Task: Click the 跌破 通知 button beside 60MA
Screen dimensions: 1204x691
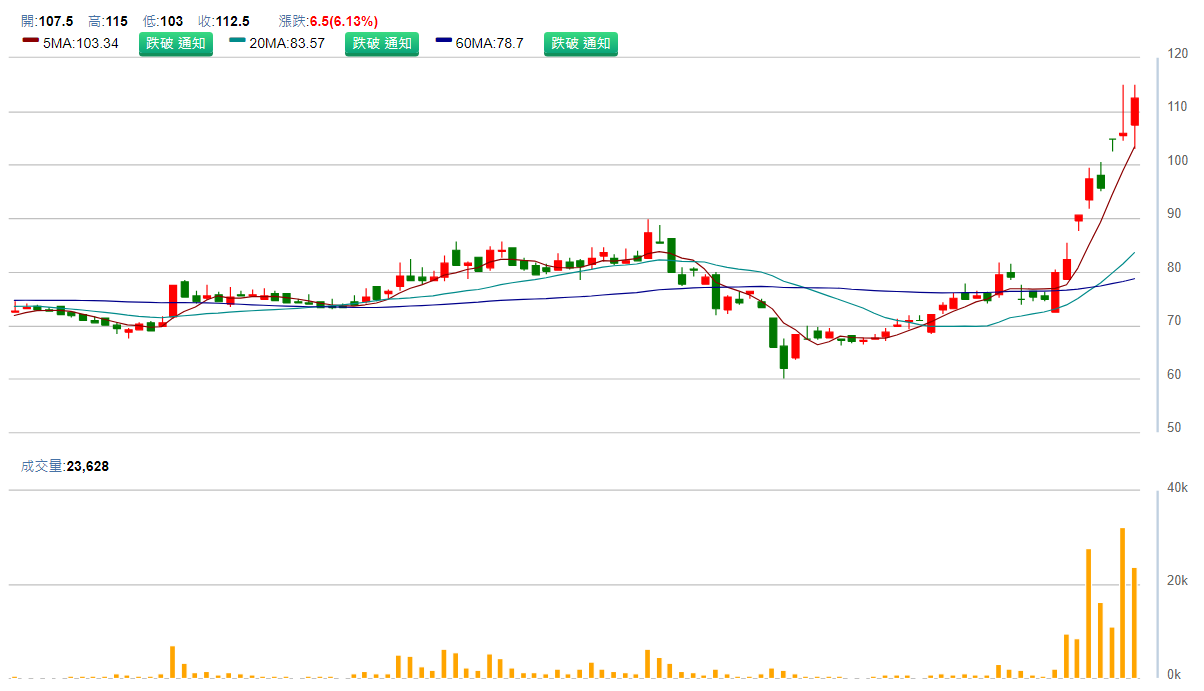Action: pyautogui.click(x=580, y=43)
